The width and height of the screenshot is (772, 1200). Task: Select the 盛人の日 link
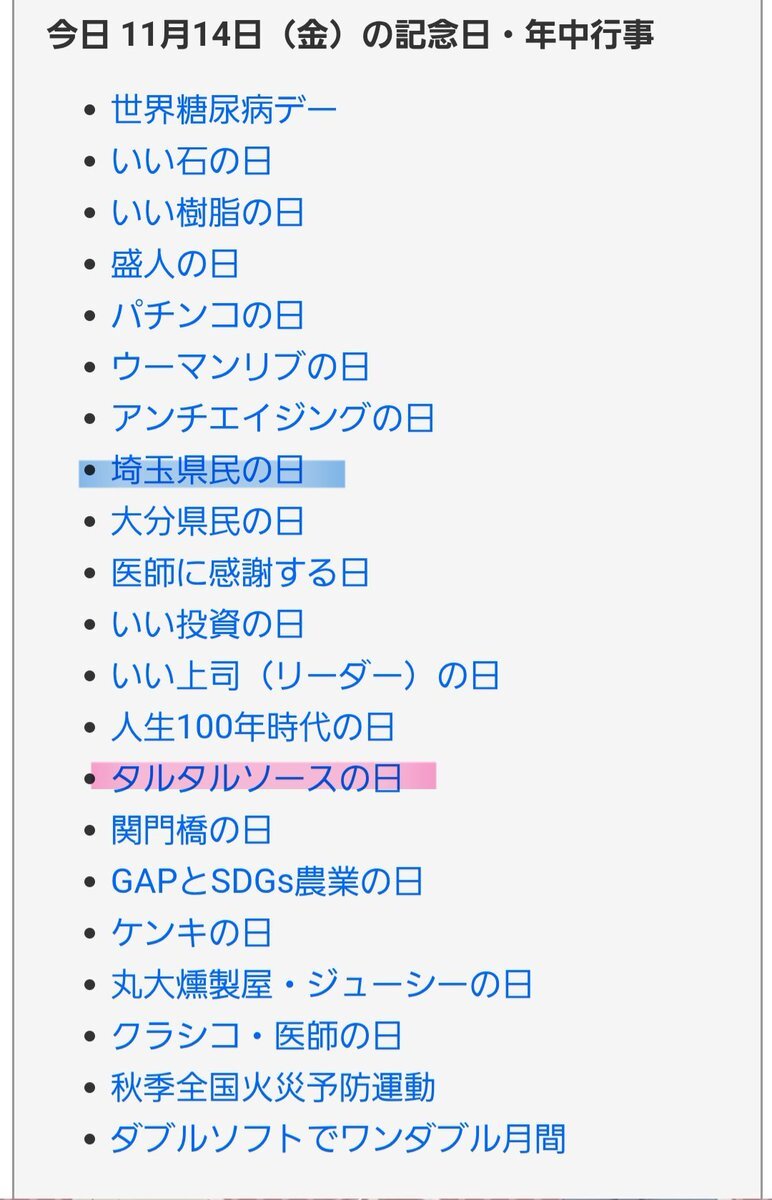(x=175, y=264)
